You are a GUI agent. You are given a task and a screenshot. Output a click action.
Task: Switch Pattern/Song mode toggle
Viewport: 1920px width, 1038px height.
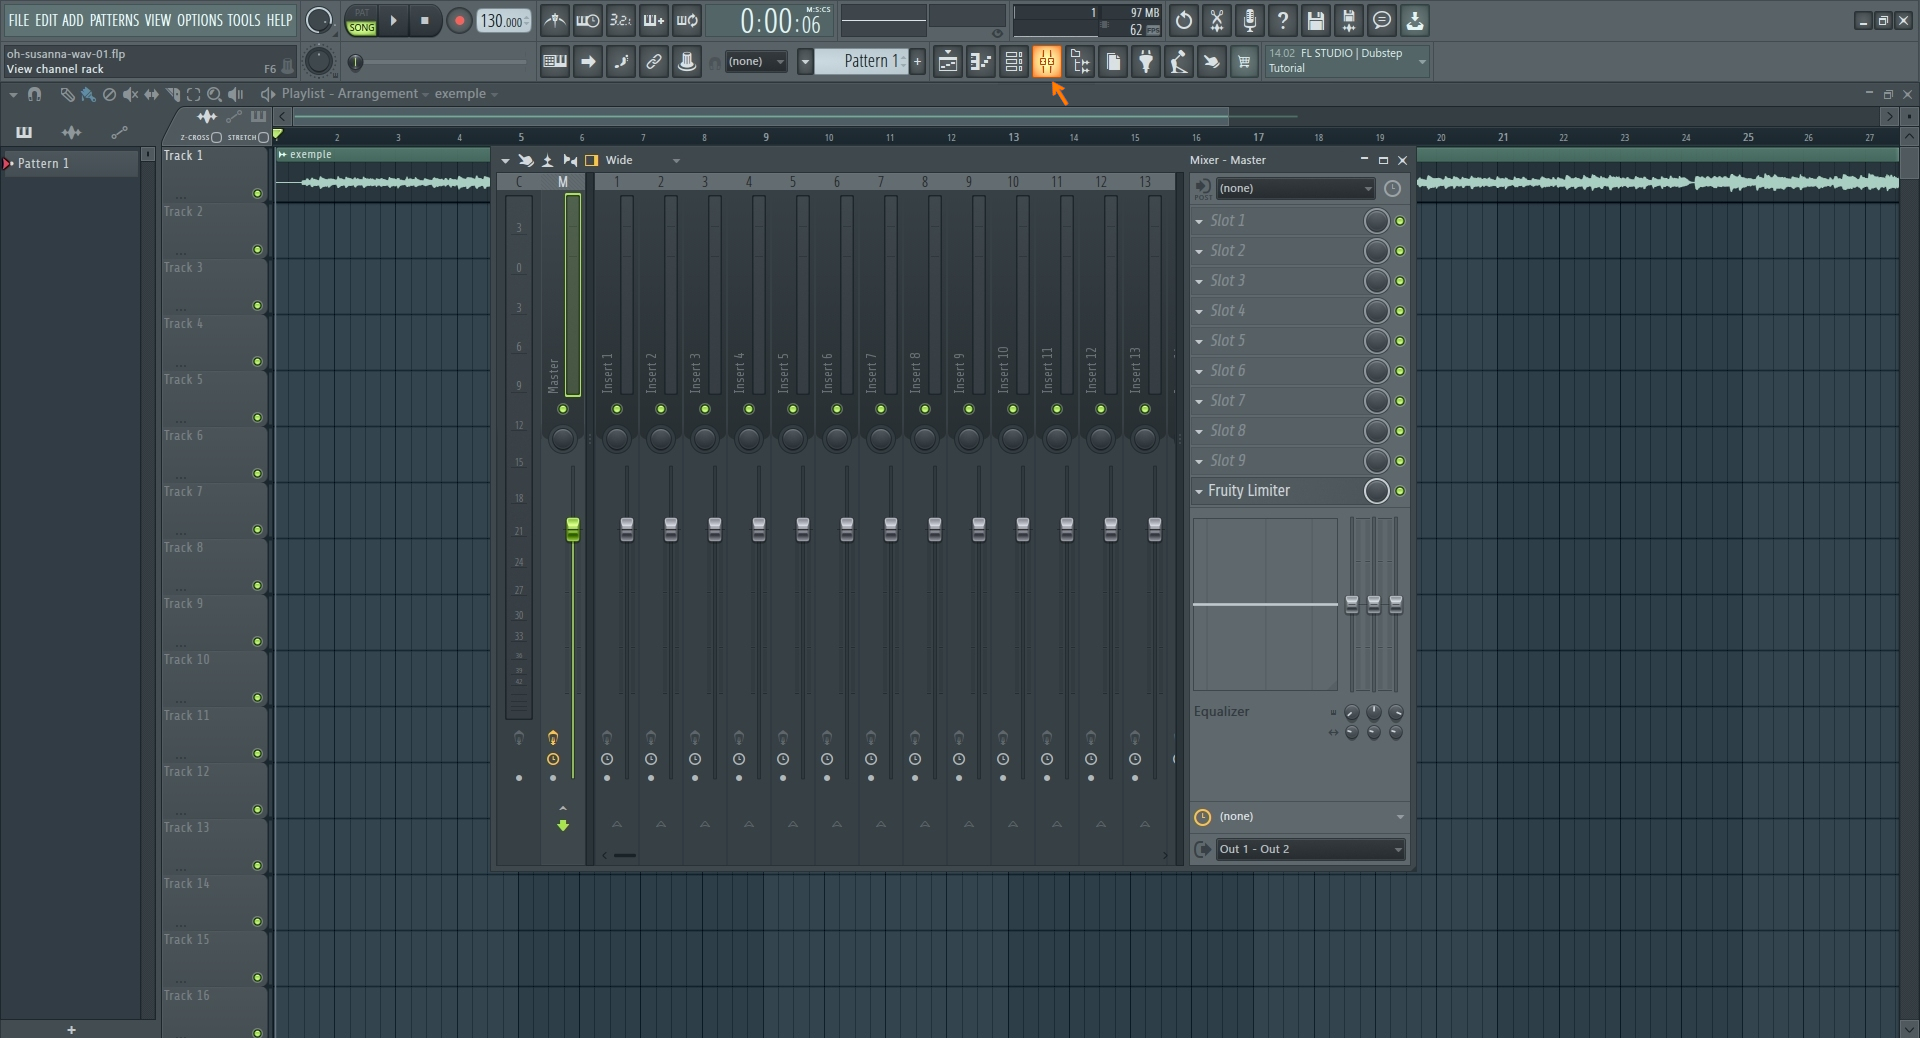[361, 20]
